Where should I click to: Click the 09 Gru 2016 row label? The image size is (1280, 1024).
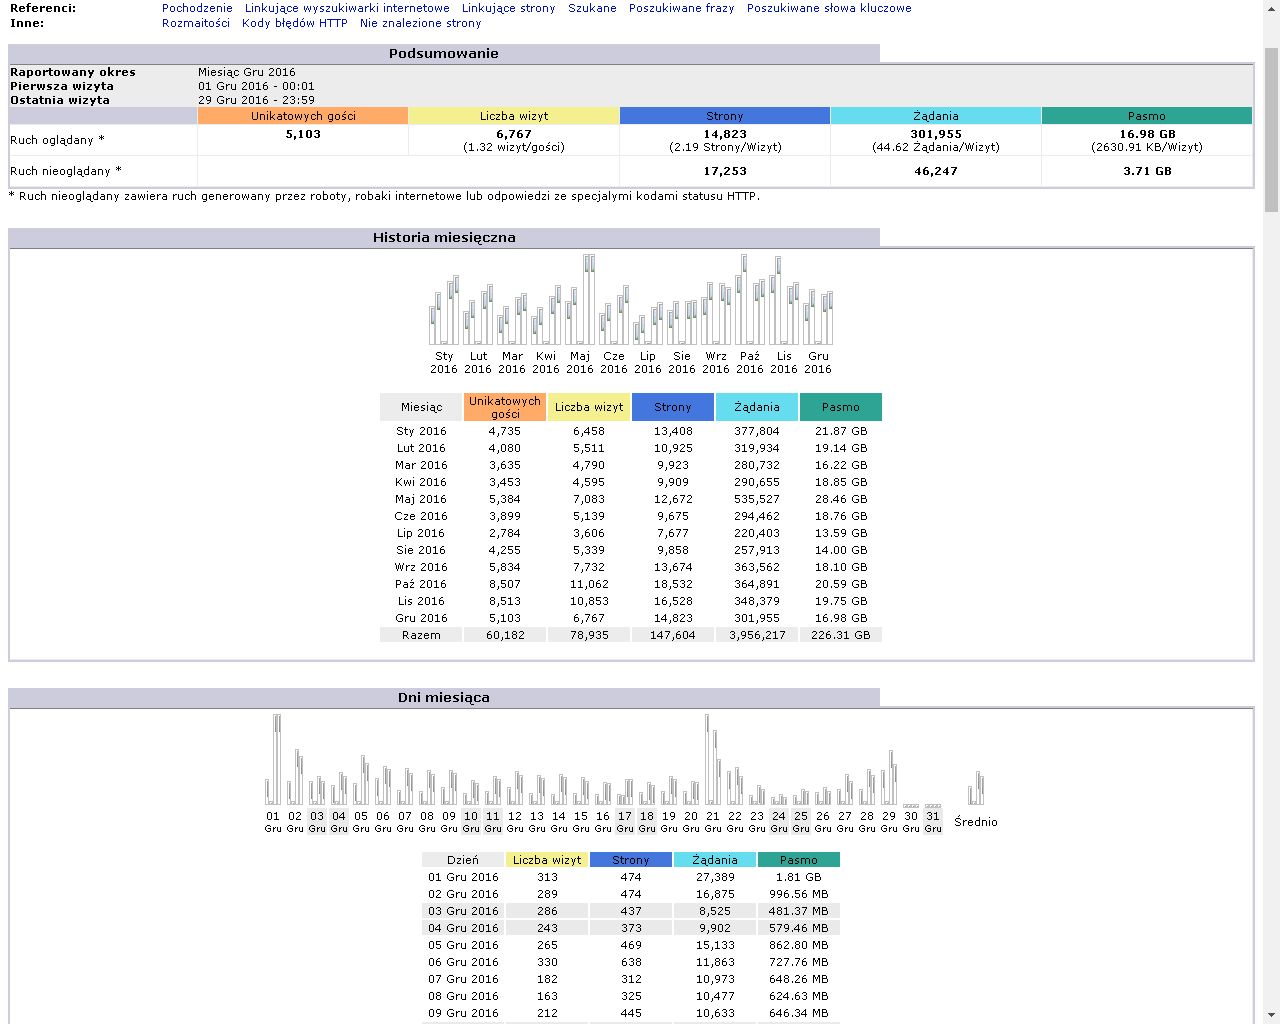463,1013
